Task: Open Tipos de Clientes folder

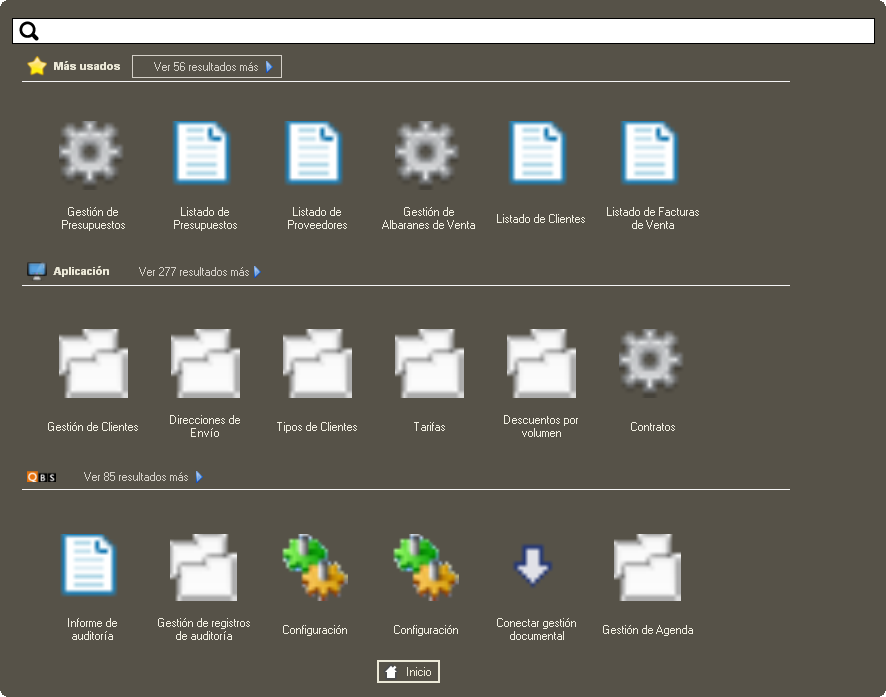Action: pyautogui.click(x=316, y=363)
